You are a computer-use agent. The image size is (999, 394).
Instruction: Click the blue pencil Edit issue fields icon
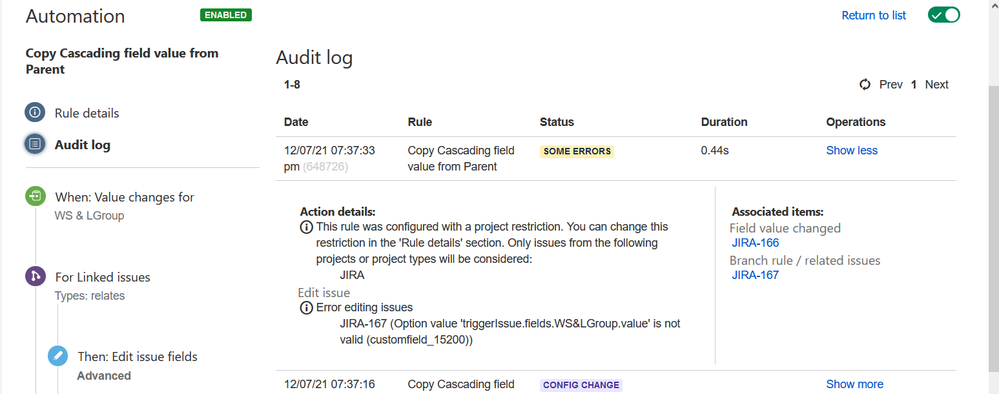pos(58,356)
